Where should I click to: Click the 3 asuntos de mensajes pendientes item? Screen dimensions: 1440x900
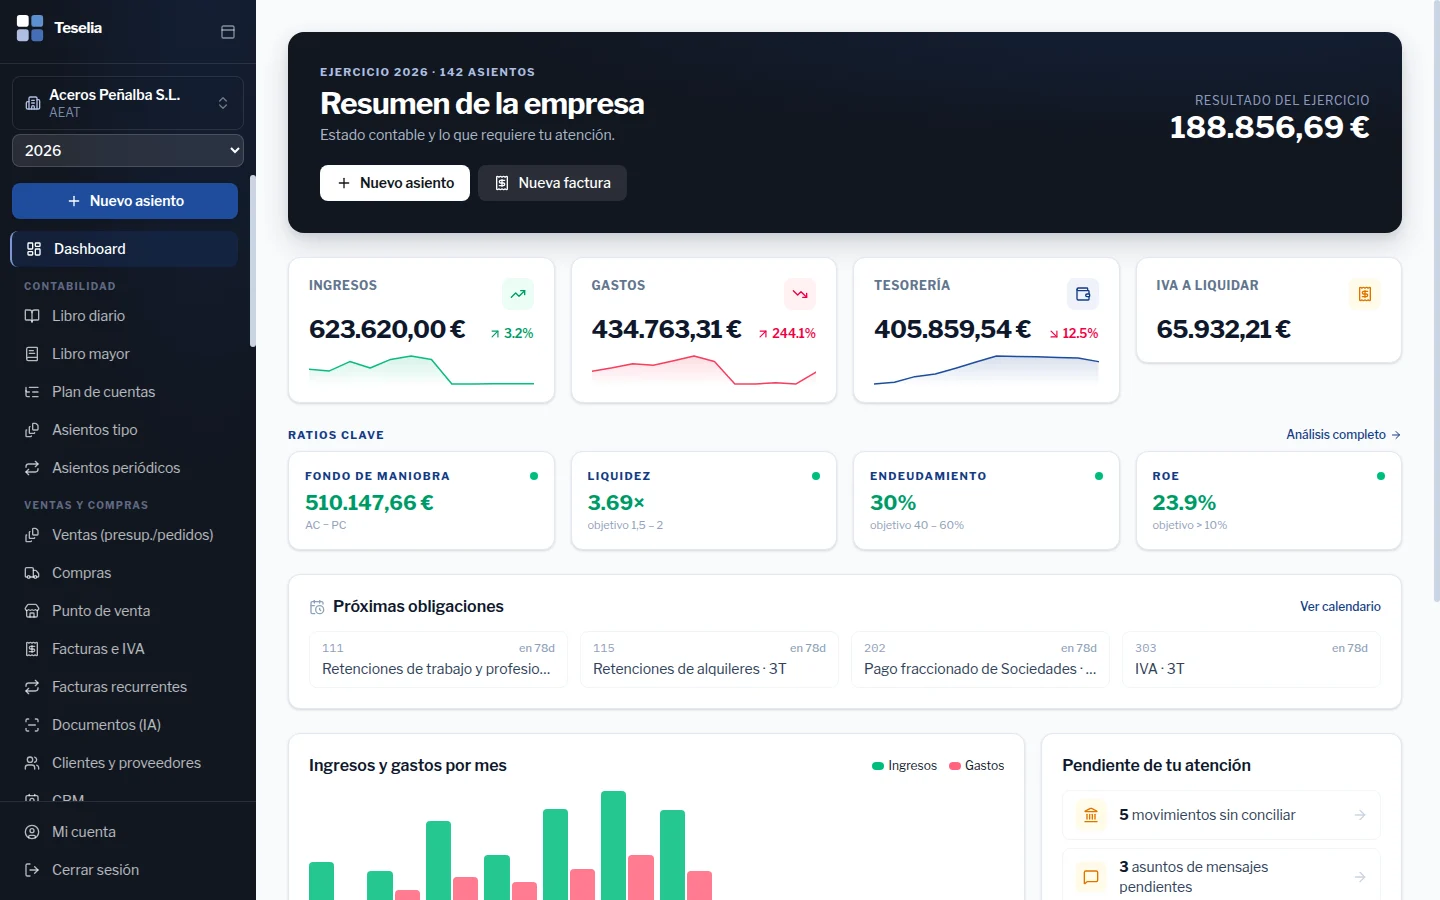pos(1221,877)
